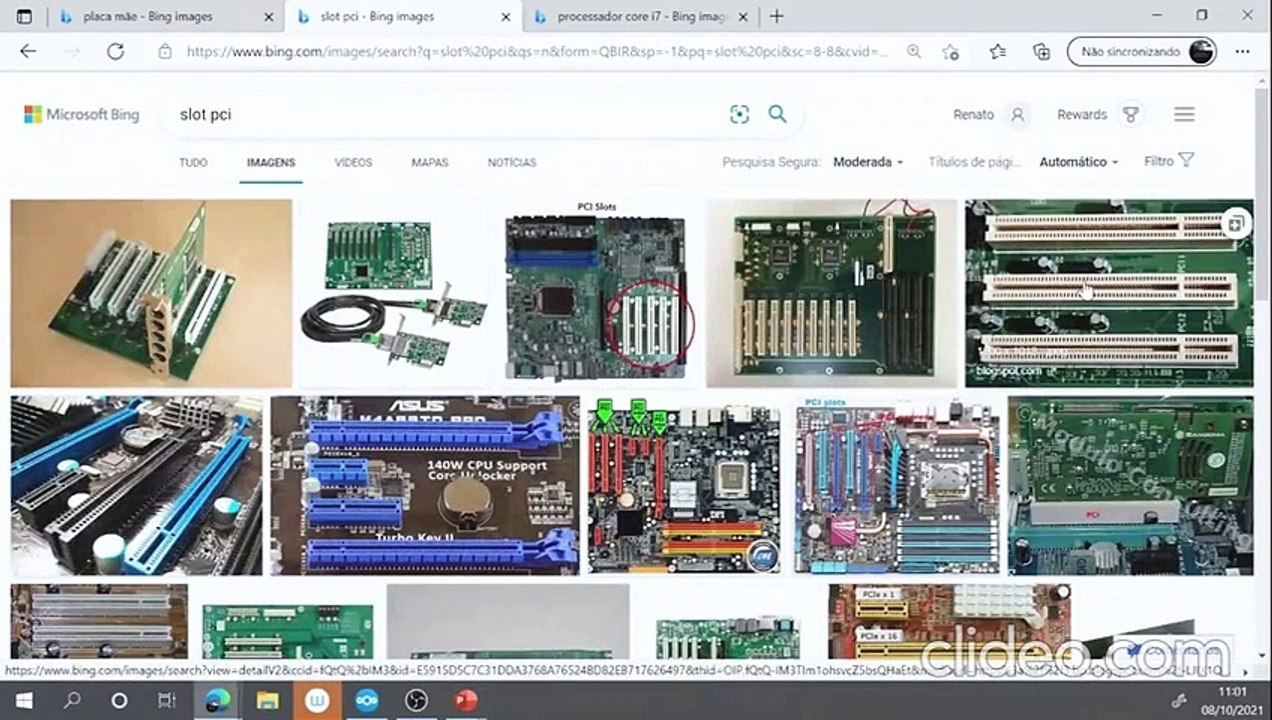Open the 'PCI Slots' red-circled motherboard image
Image resolution: width=1272 pixels, height=720 pixels.
coord(596,293)
